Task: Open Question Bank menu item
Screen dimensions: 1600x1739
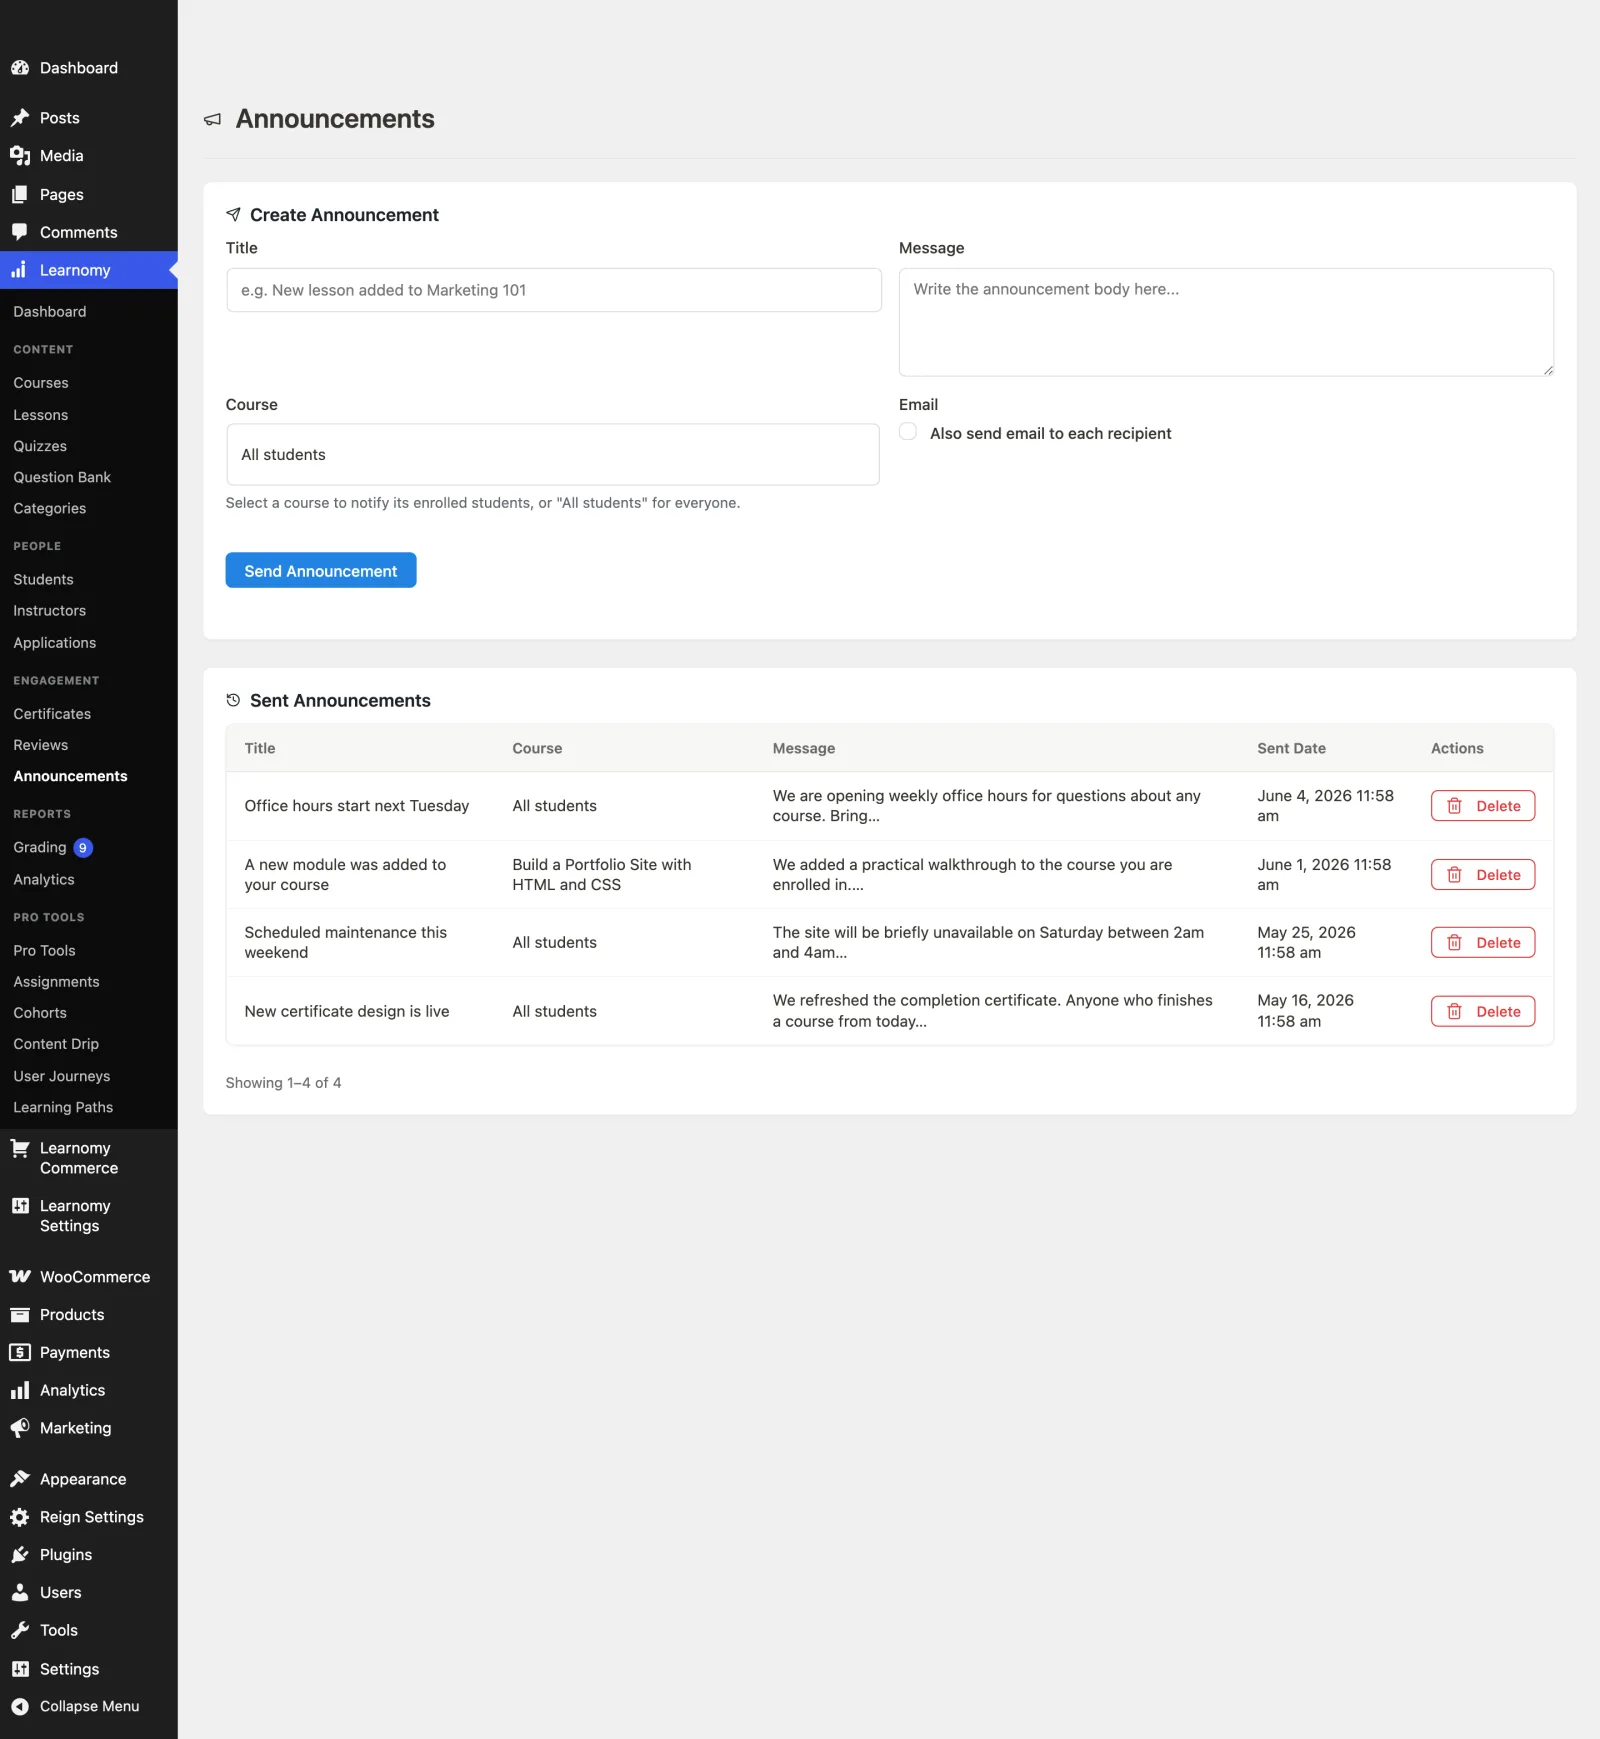Action: 62,477
